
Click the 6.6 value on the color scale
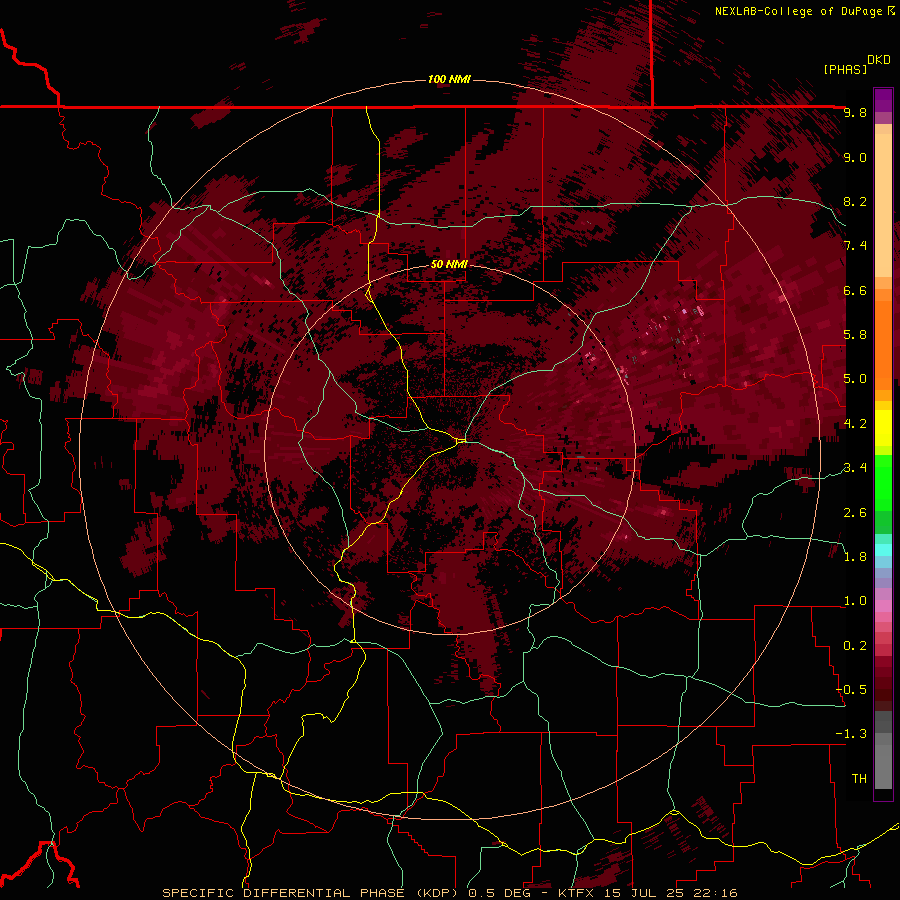click(x=855, y=290)
